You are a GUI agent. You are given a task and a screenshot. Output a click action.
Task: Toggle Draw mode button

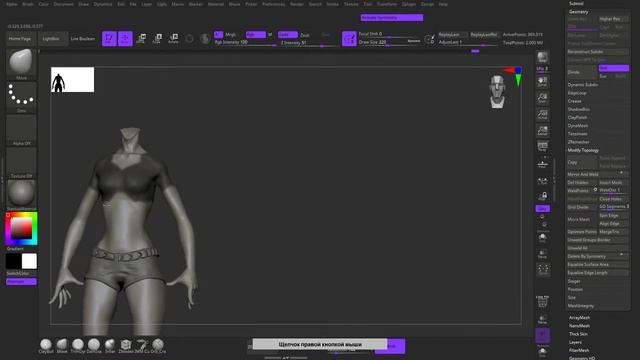(125, 39)
